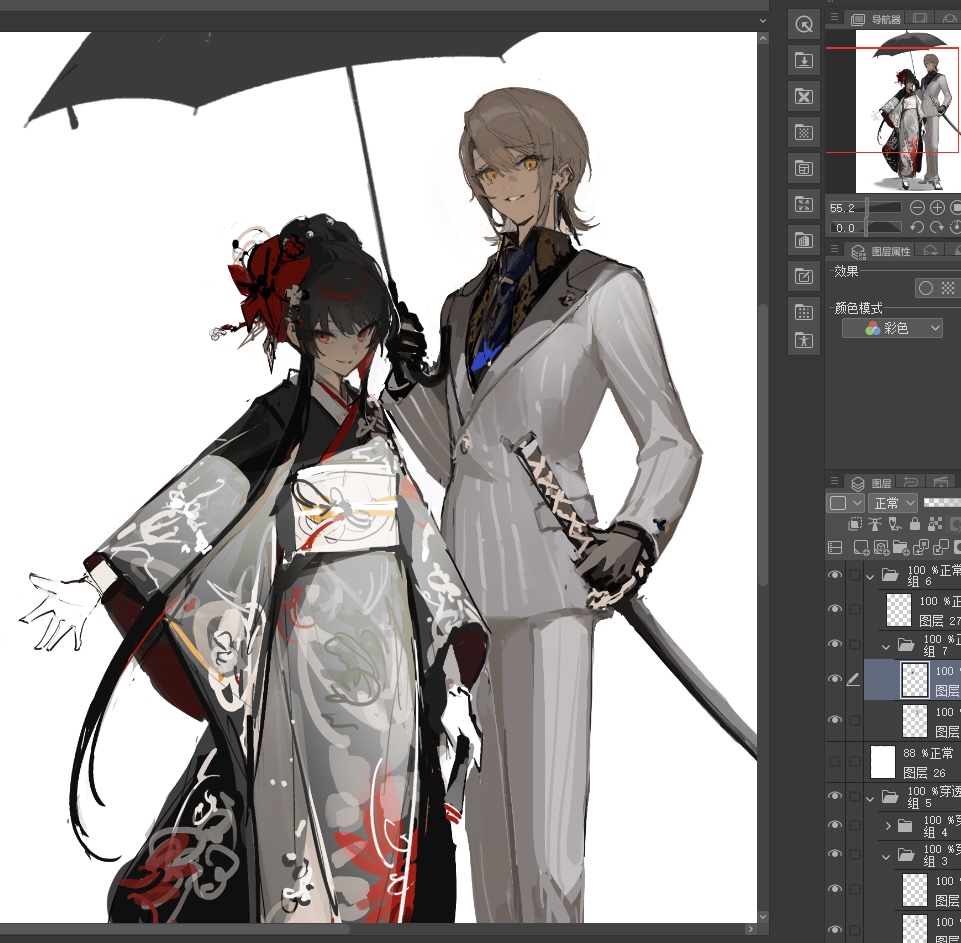Set layer as reference layer (lighthouse icon)
This screenshot has height=943, width=961.
[874, 524]
